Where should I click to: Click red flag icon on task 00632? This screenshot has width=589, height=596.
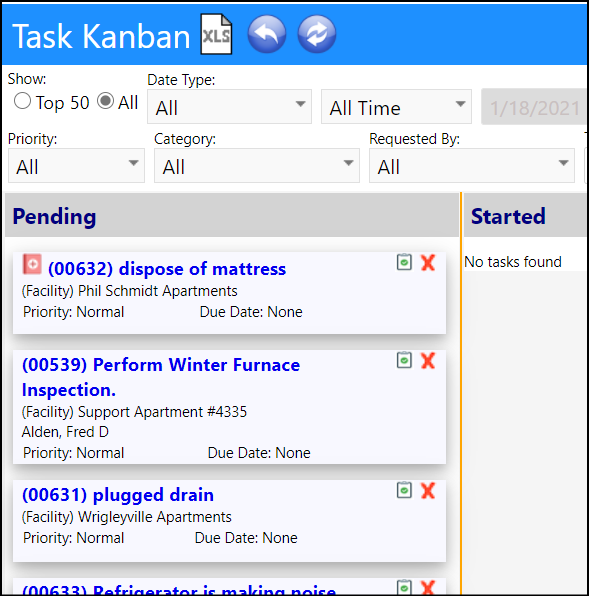(x=32, y=264)
